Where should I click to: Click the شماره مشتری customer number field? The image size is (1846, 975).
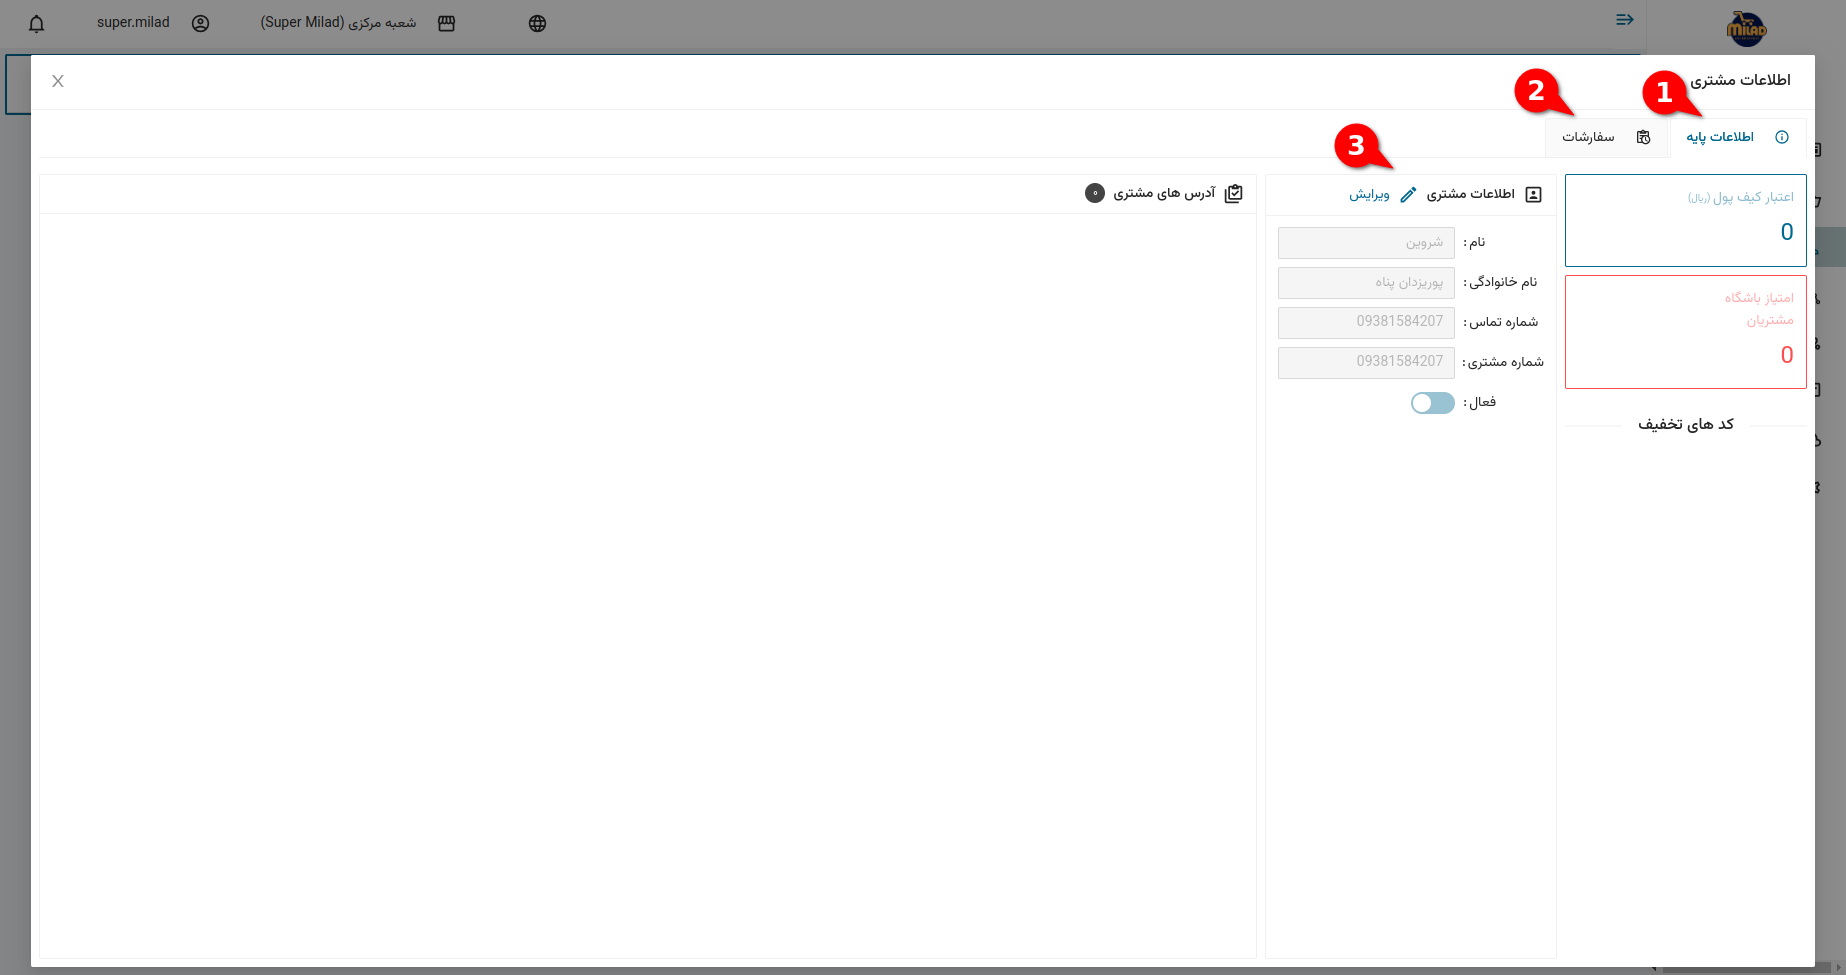[x=1366, y=362]
